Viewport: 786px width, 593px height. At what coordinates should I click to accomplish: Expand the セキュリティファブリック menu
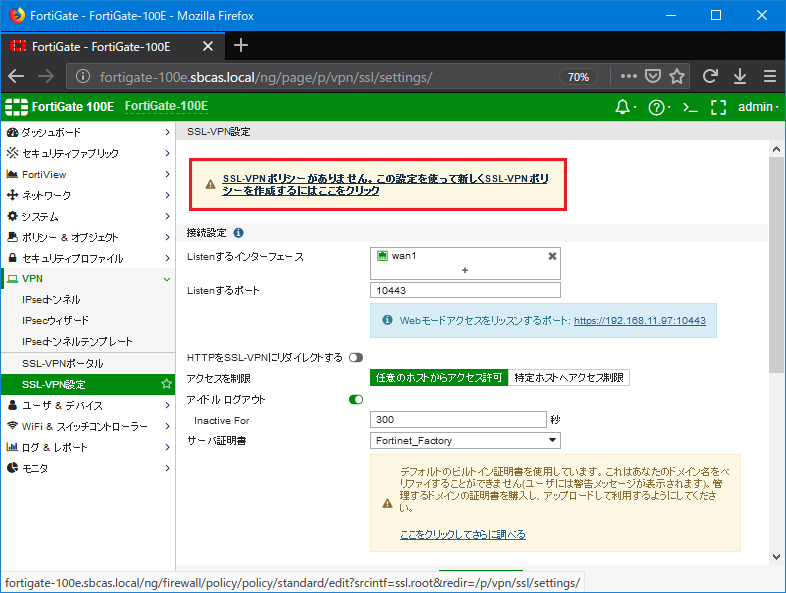(x=88, y=153)
